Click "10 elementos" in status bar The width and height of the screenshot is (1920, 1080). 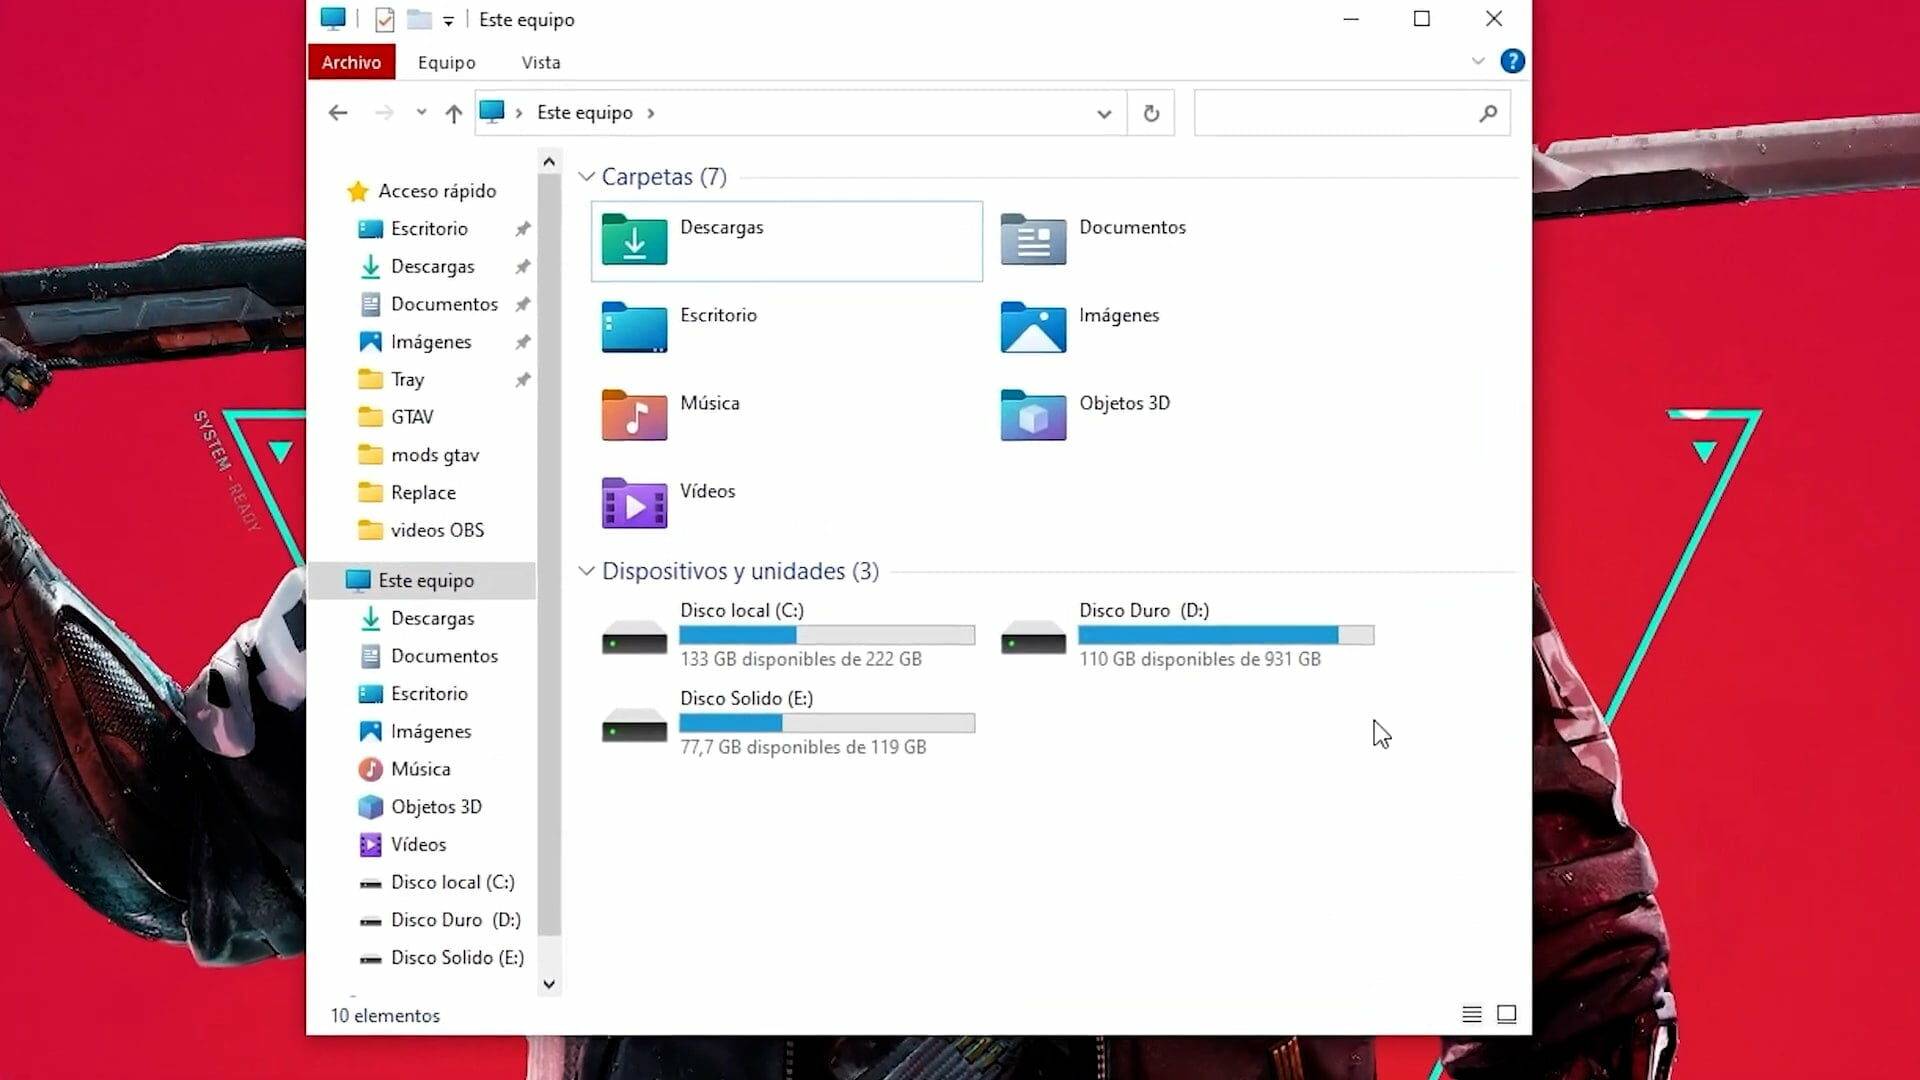click(385, 1015)
